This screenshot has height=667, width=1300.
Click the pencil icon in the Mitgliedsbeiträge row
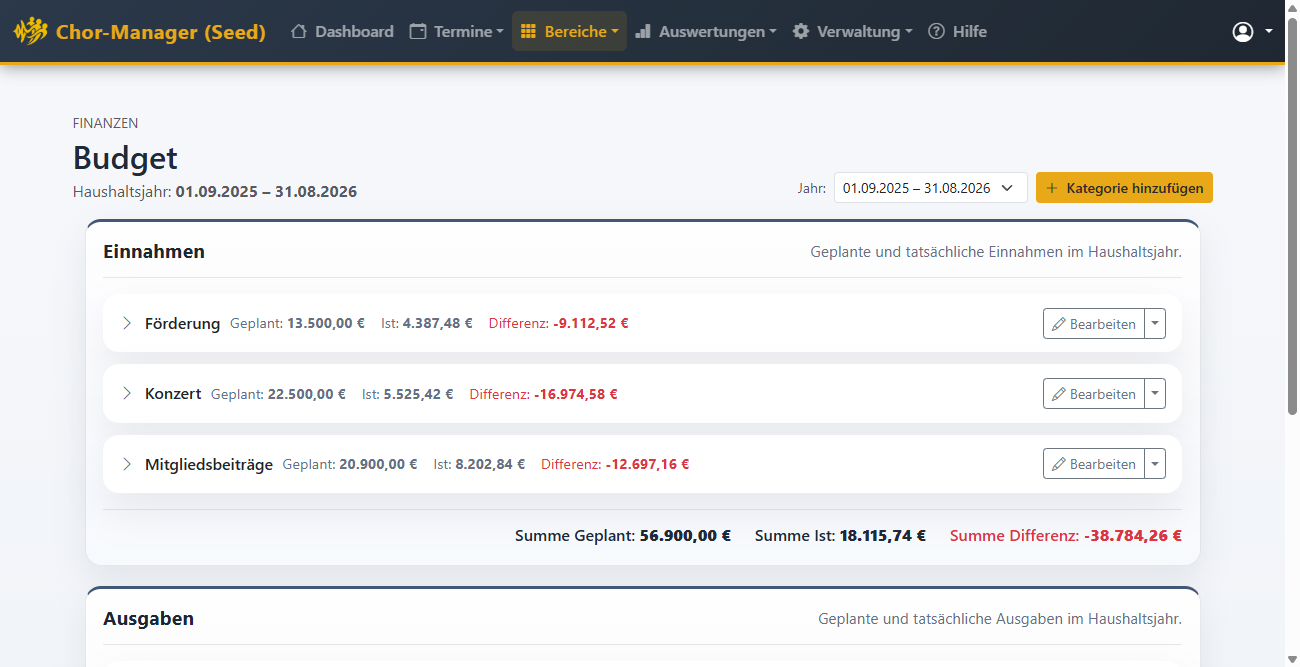[x=1059, y=464]
